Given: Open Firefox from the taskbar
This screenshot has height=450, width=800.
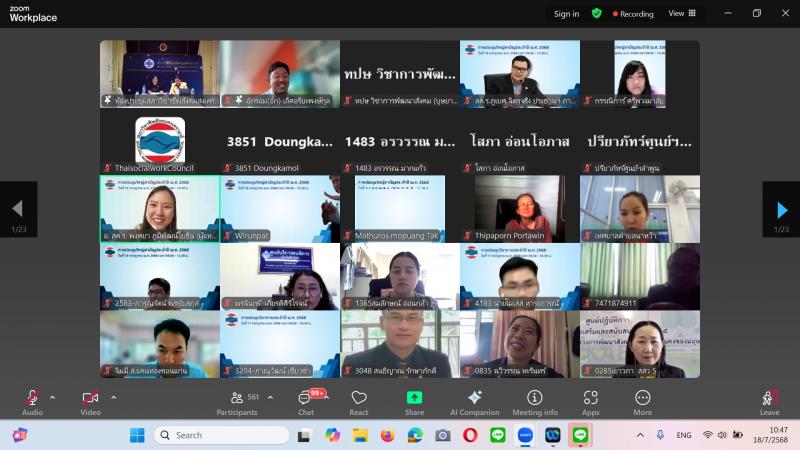Looking at the screenshot, I should [x=388, y=435].
